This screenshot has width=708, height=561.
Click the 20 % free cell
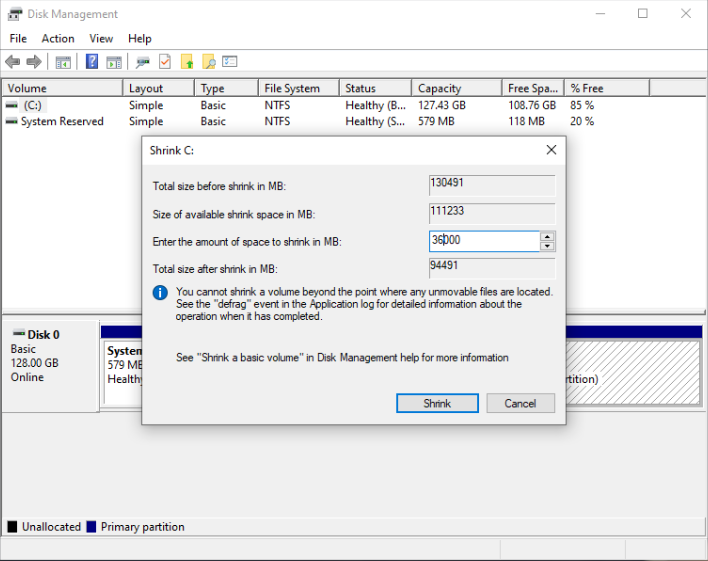(x=582, y=121)
